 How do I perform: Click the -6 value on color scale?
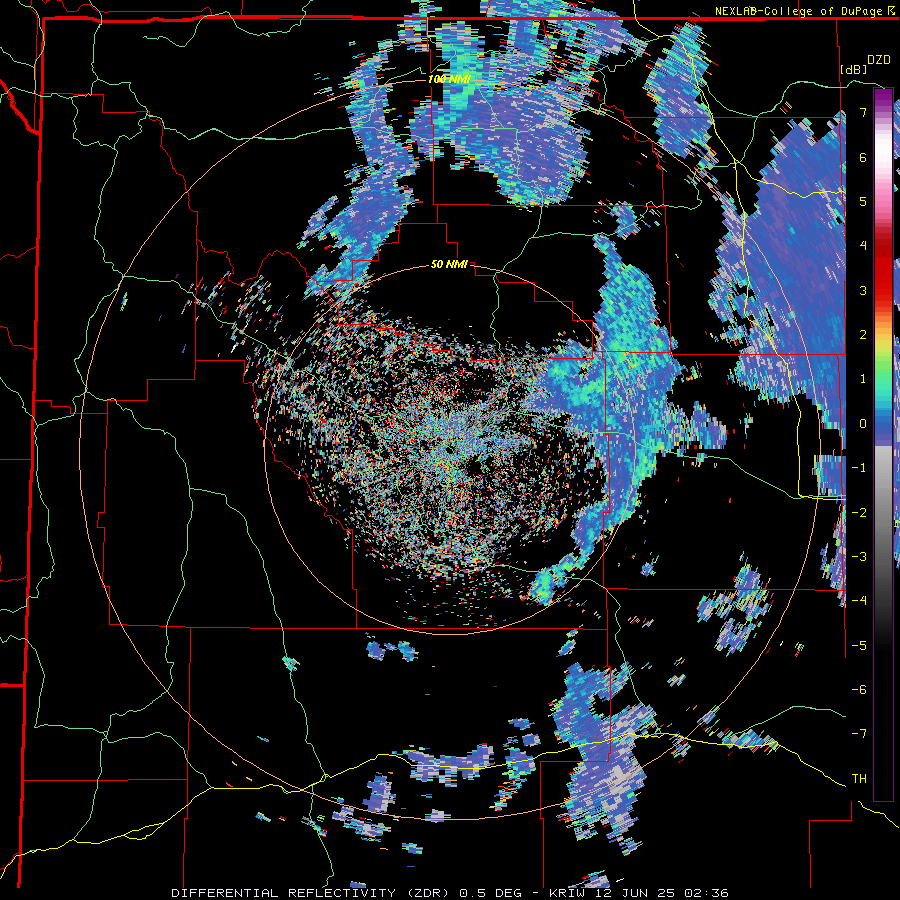(x=859, y=690)
